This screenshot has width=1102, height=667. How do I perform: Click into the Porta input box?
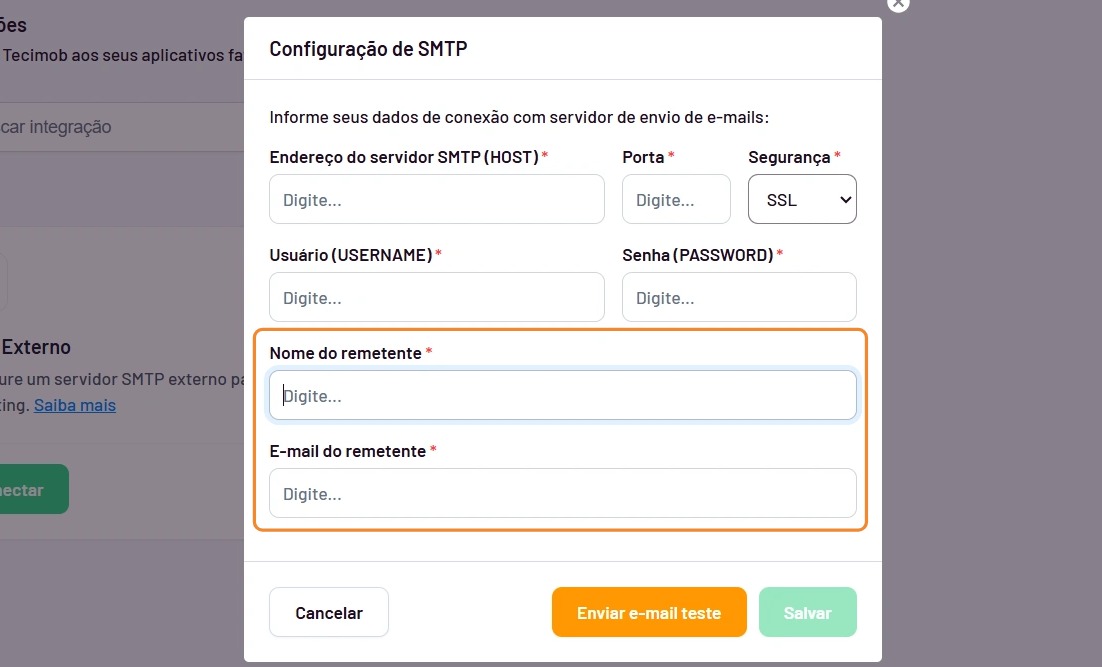[x=676, y=200]
